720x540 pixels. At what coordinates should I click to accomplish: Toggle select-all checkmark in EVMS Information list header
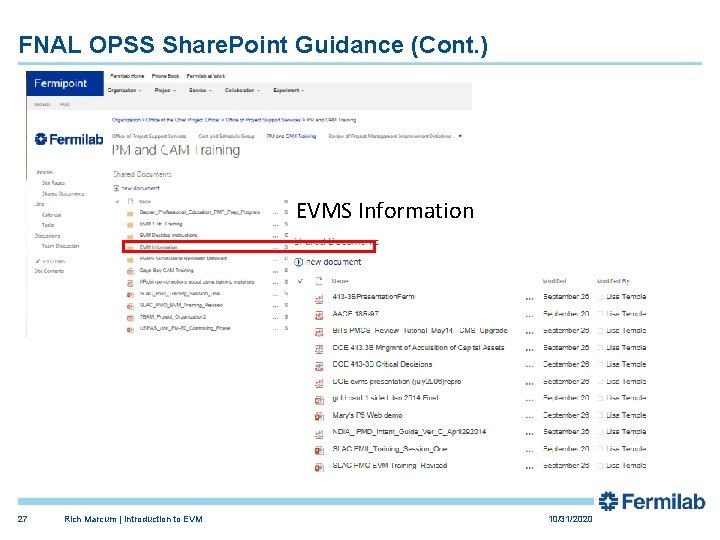click(300, 281)
